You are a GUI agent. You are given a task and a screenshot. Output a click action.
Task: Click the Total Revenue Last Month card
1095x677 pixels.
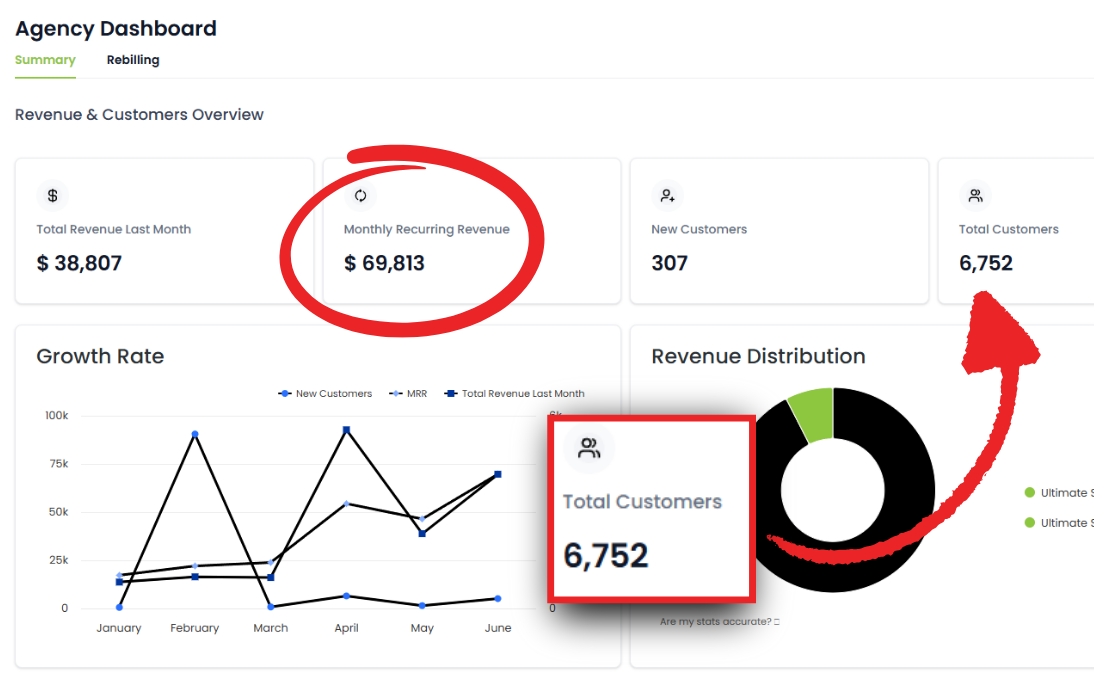[165, 231]
